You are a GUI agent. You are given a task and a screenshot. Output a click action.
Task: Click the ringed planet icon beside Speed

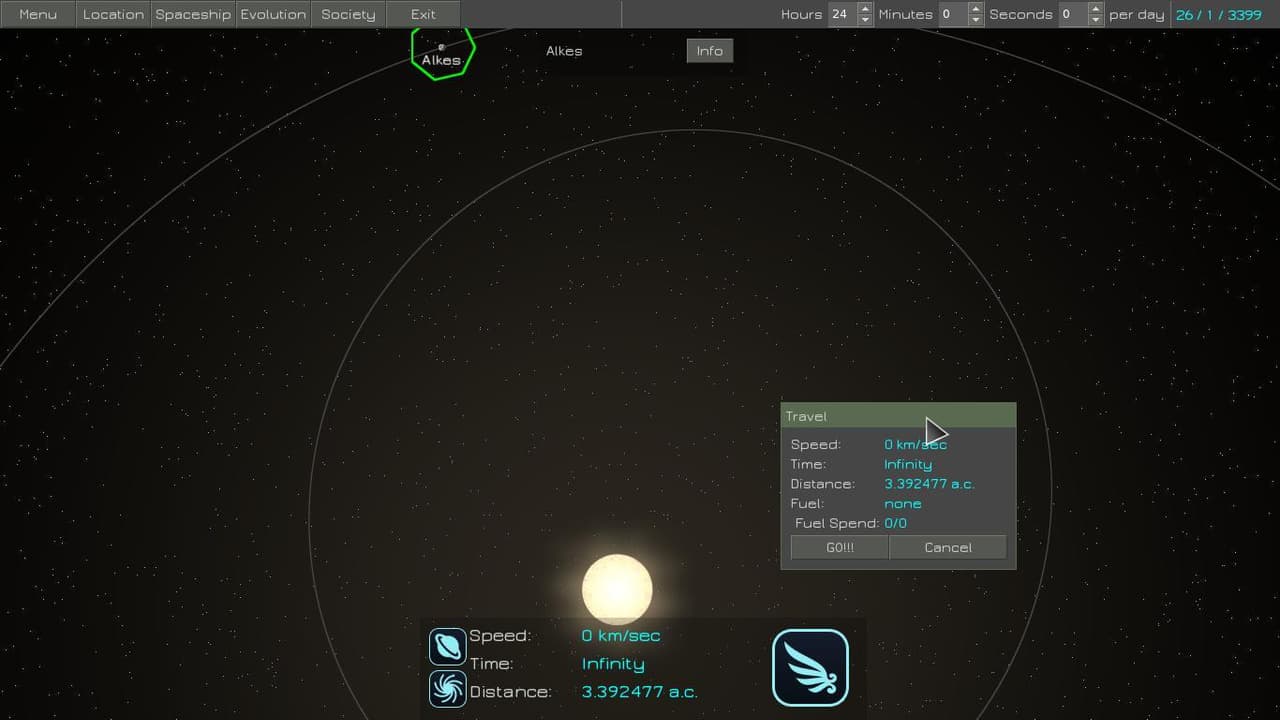click(447, 647)
